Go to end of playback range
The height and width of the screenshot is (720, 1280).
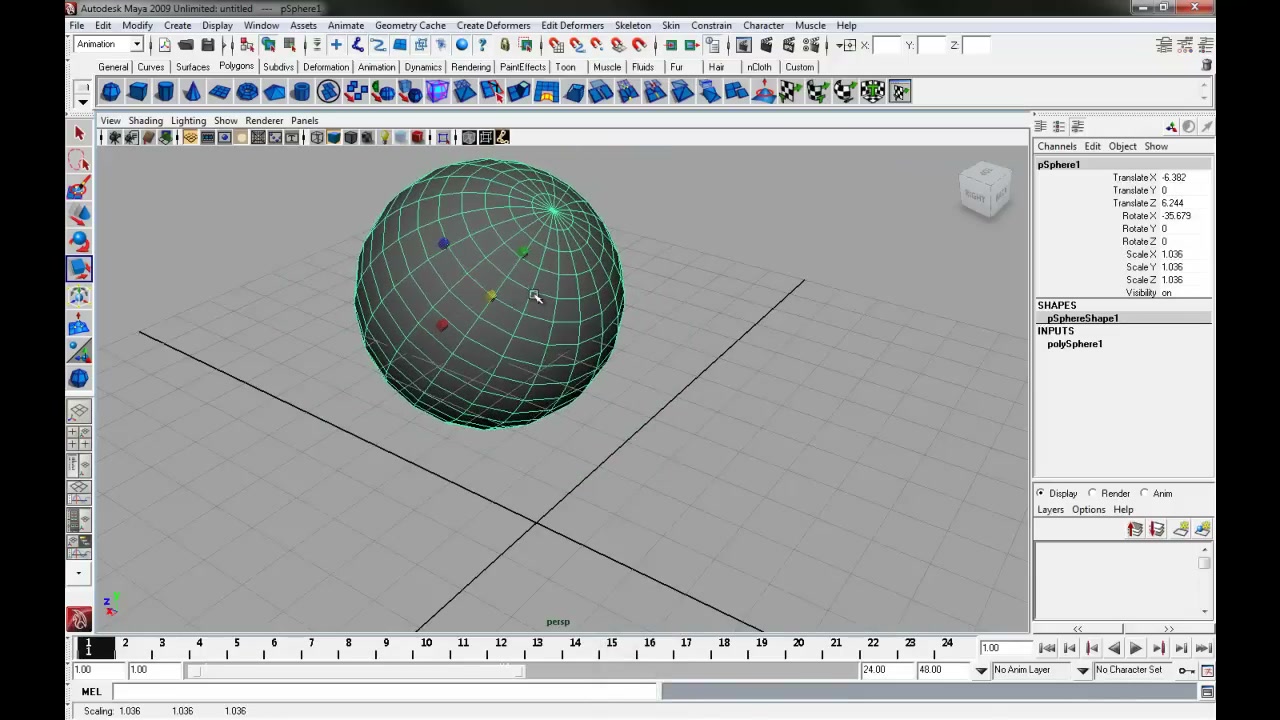1203,648
